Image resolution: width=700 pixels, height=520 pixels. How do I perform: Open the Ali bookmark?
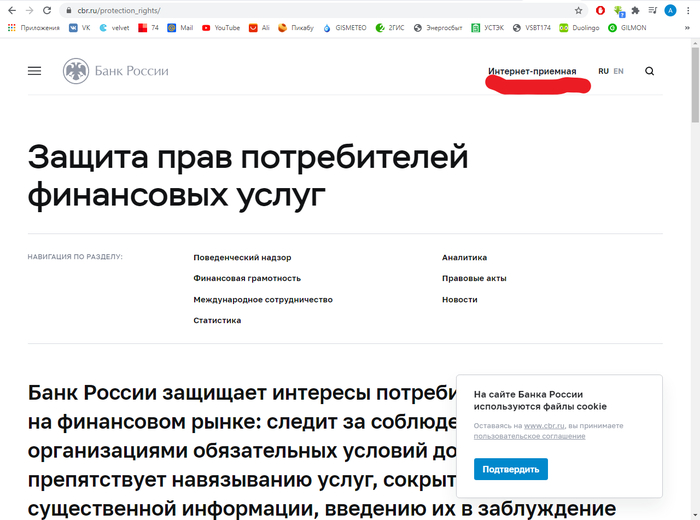[259, 28]
